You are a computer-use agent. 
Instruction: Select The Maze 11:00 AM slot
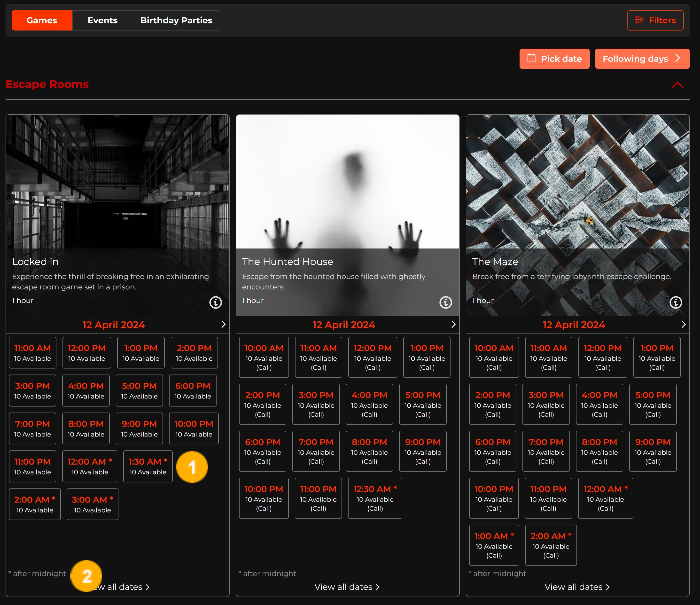[548, 357]
